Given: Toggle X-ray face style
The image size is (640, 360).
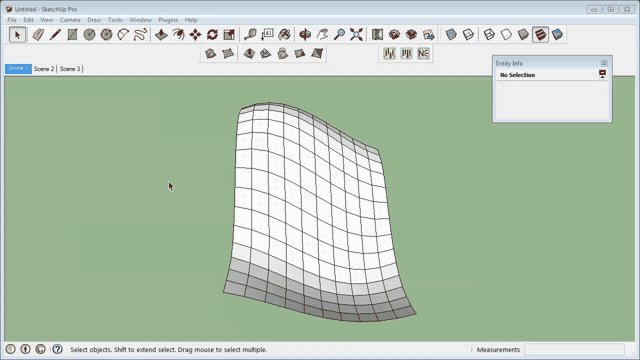Looking at the screenshot, I should click(x=451, y=35).
